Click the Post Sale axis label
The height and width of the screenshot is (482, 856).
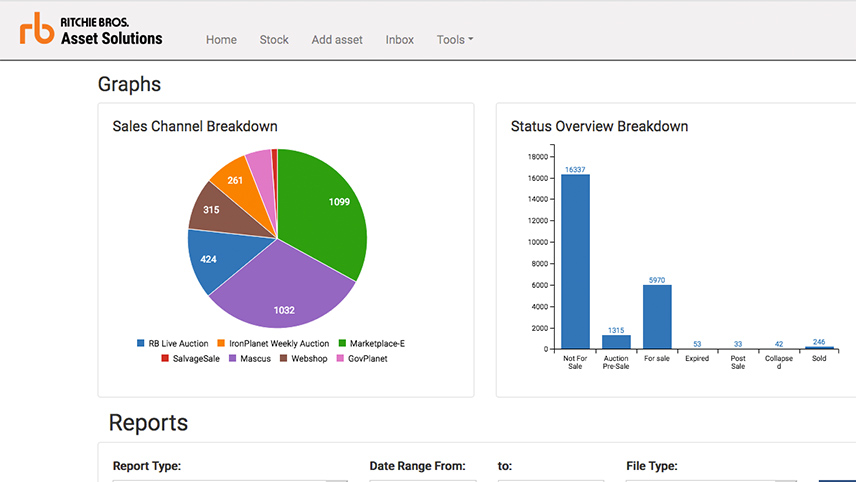738,362
